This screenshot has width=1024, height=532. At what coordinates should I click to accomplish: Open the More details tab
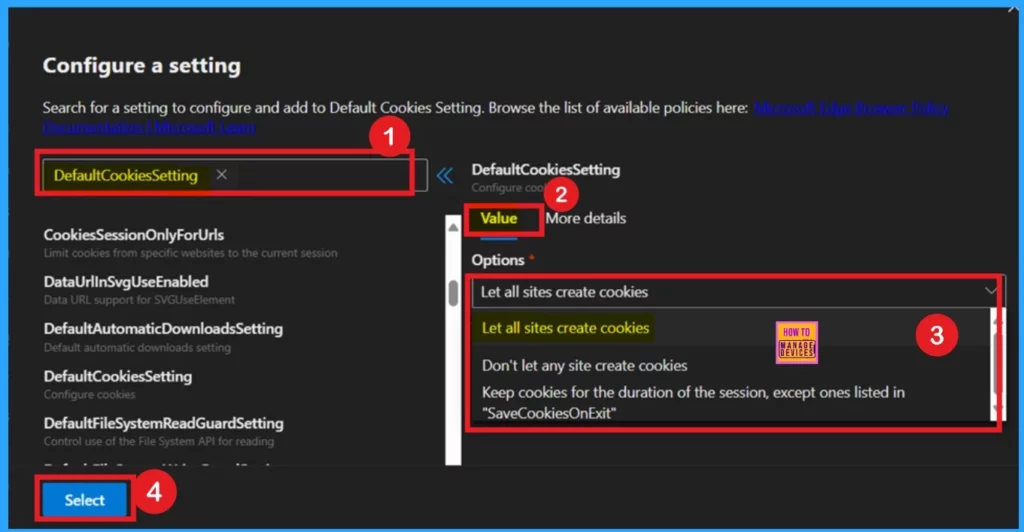[x=586, y=219]
